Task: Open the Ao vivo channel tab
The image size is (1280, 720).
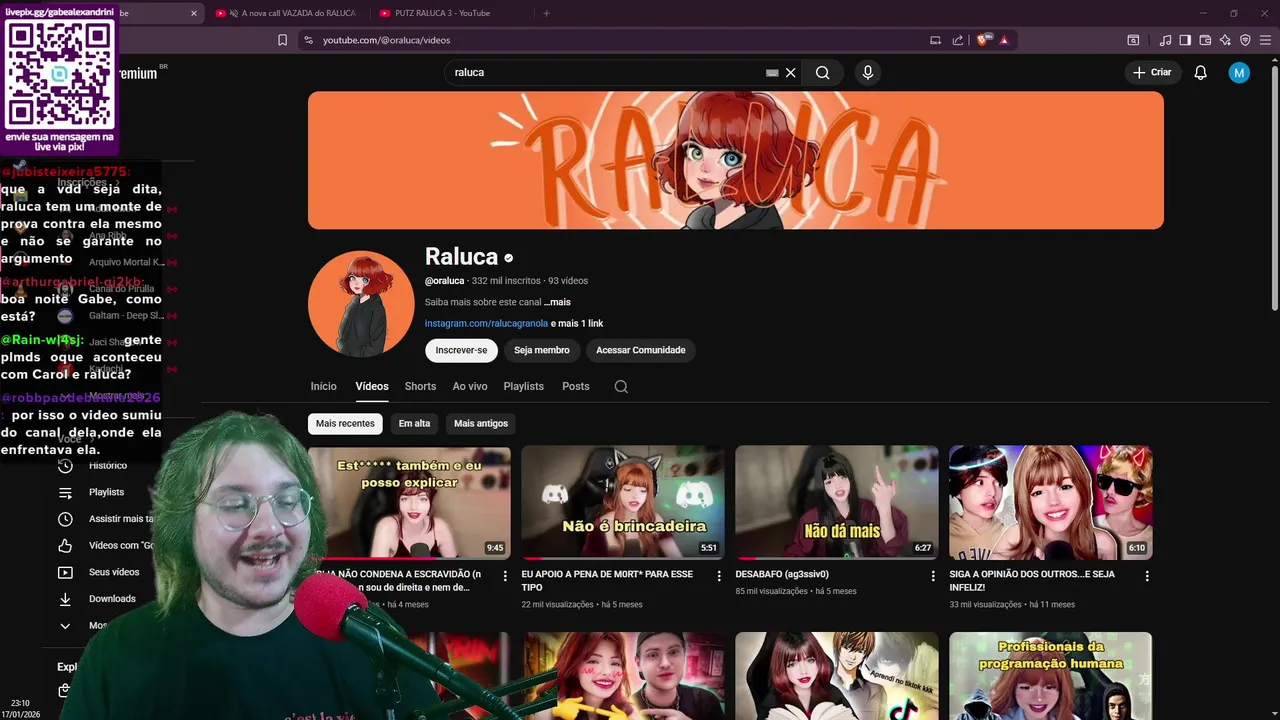Action: point(470,386)
